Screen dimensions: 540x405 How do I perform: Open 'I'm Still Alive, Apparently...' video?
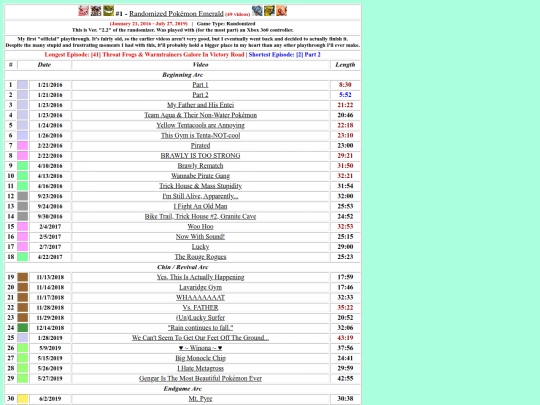coord(200,196)
